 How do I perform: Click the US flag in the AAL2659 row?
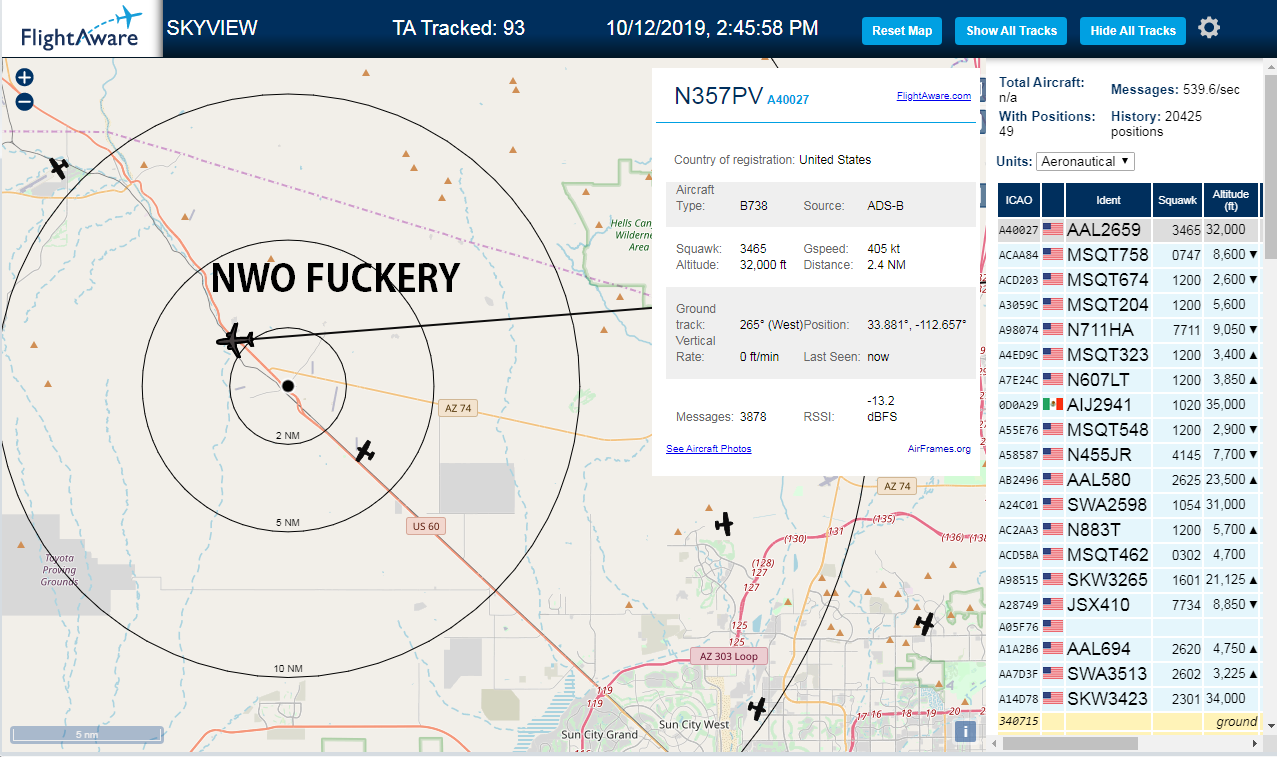pos(1053,229)
